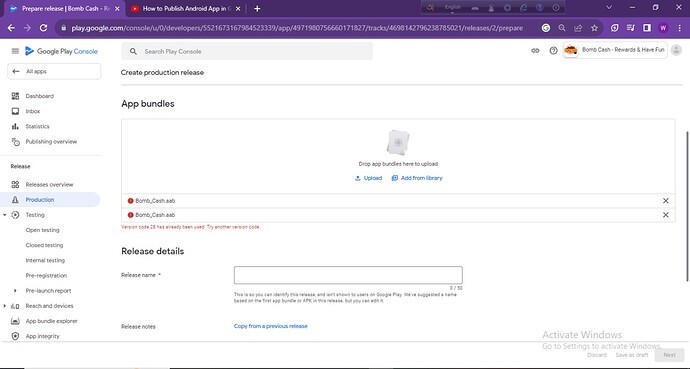Screen dimensions: 690x369
Task: Click the browser back arrow
Action: click(11, 28)
